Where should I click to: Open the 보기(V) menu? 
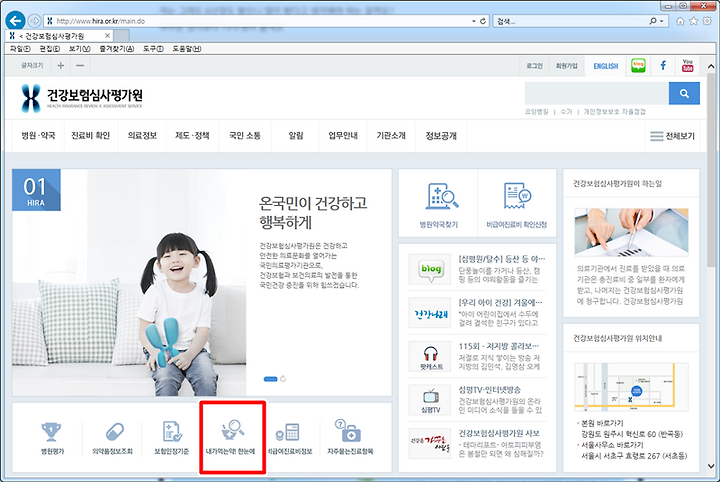79,49
